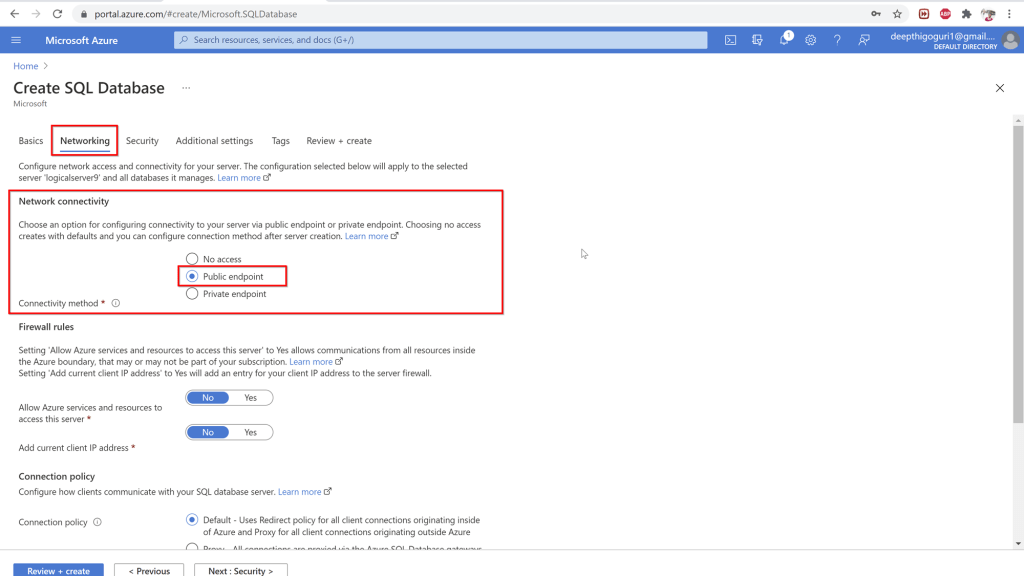Select the Private endpoint radio option
Viewport: 1024px width, 576px height.
tap(193, 294)
